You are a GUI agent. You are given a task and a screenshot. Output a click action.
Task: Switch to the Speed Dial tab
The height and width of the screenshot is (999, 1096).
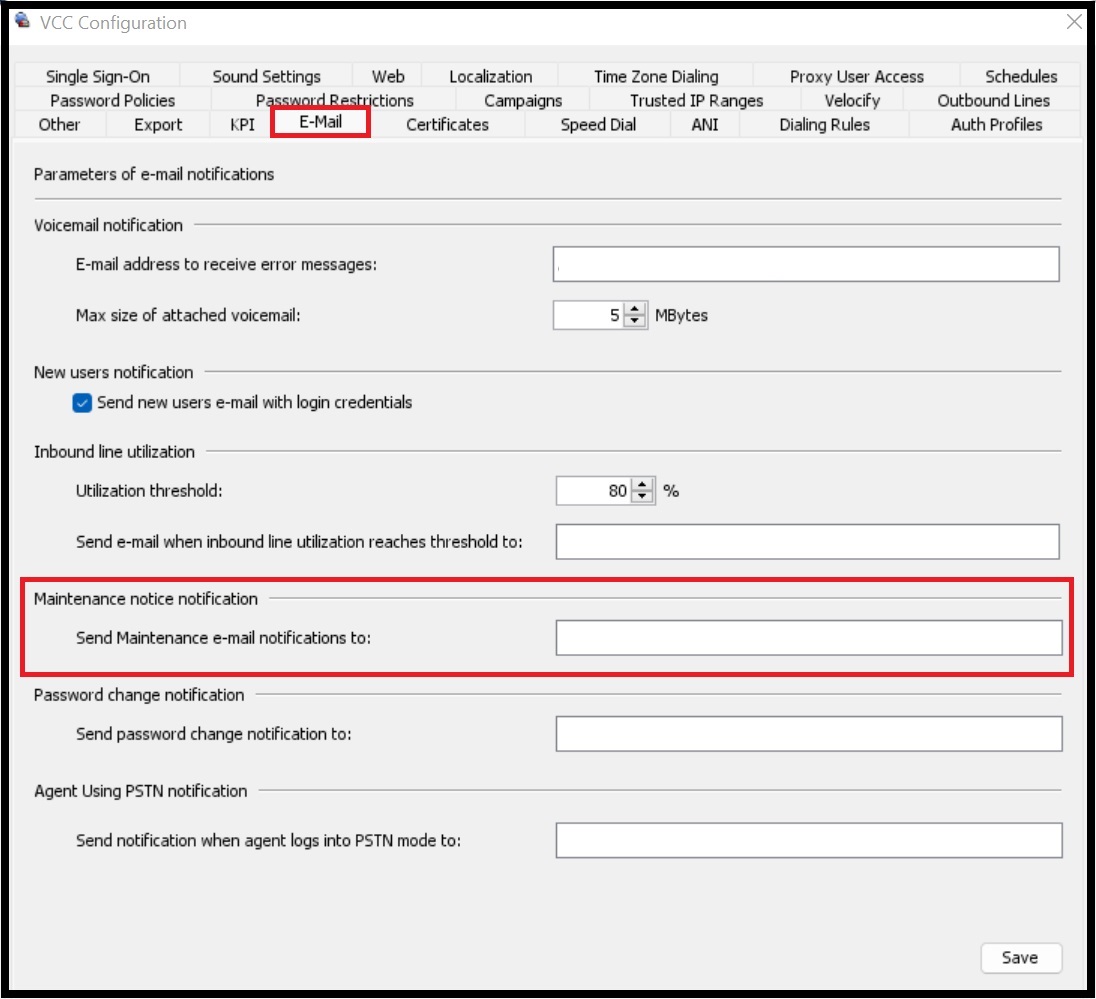pyautogui.click(x=598, y=124)
